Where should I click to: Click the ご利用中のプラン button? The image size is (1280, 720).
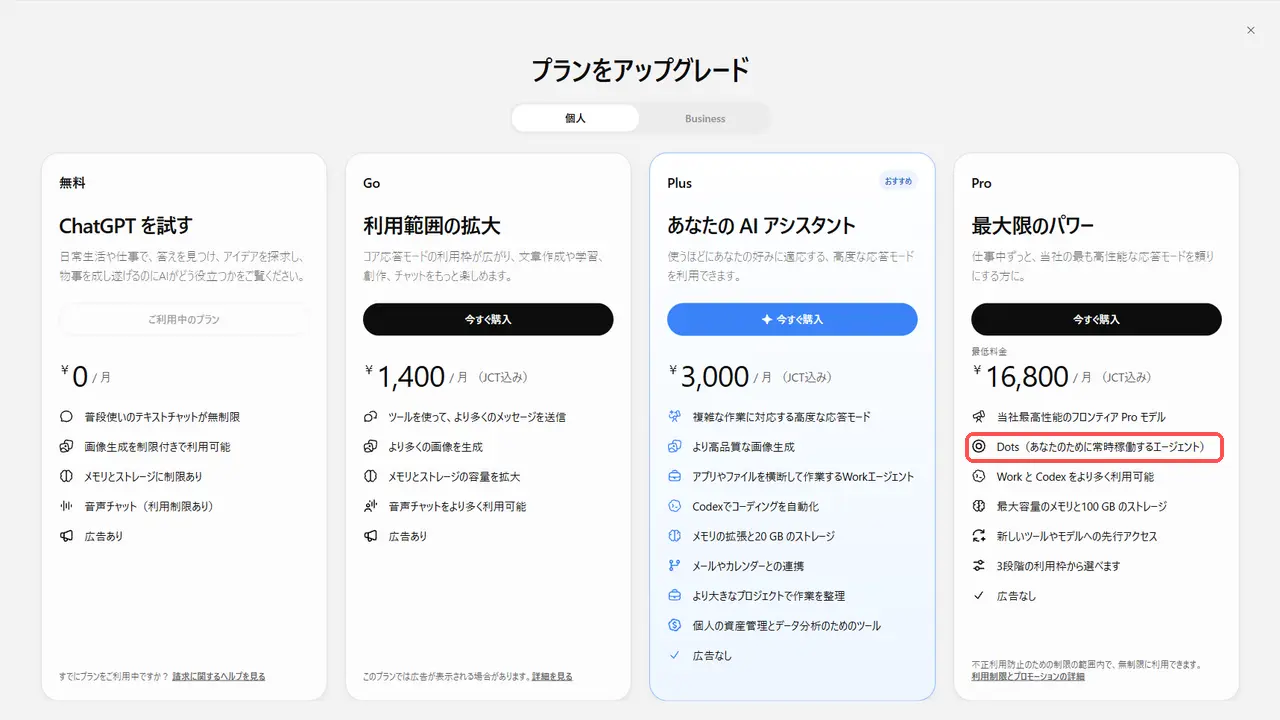(184, 319)
